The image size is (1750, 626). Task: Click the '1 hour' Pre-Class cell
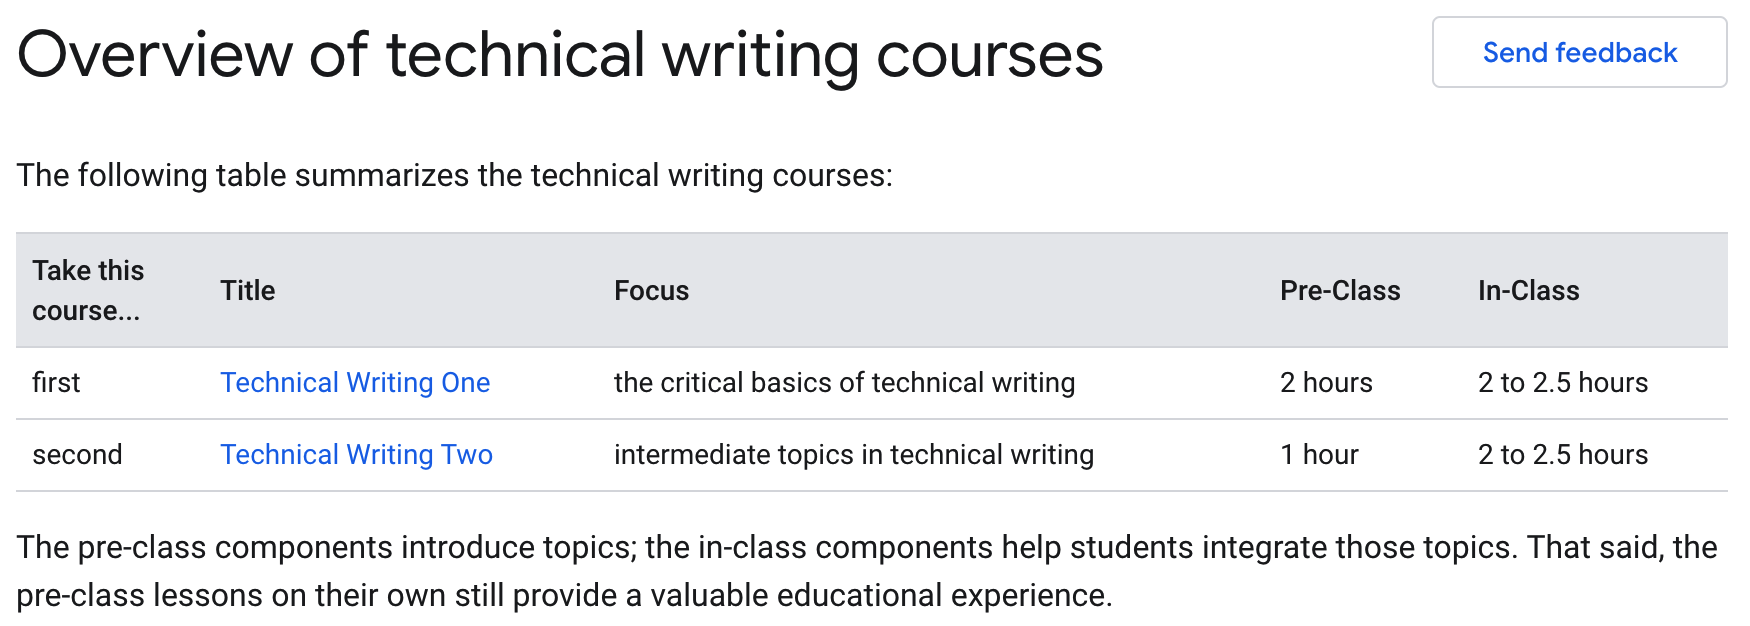[1319, 455]
